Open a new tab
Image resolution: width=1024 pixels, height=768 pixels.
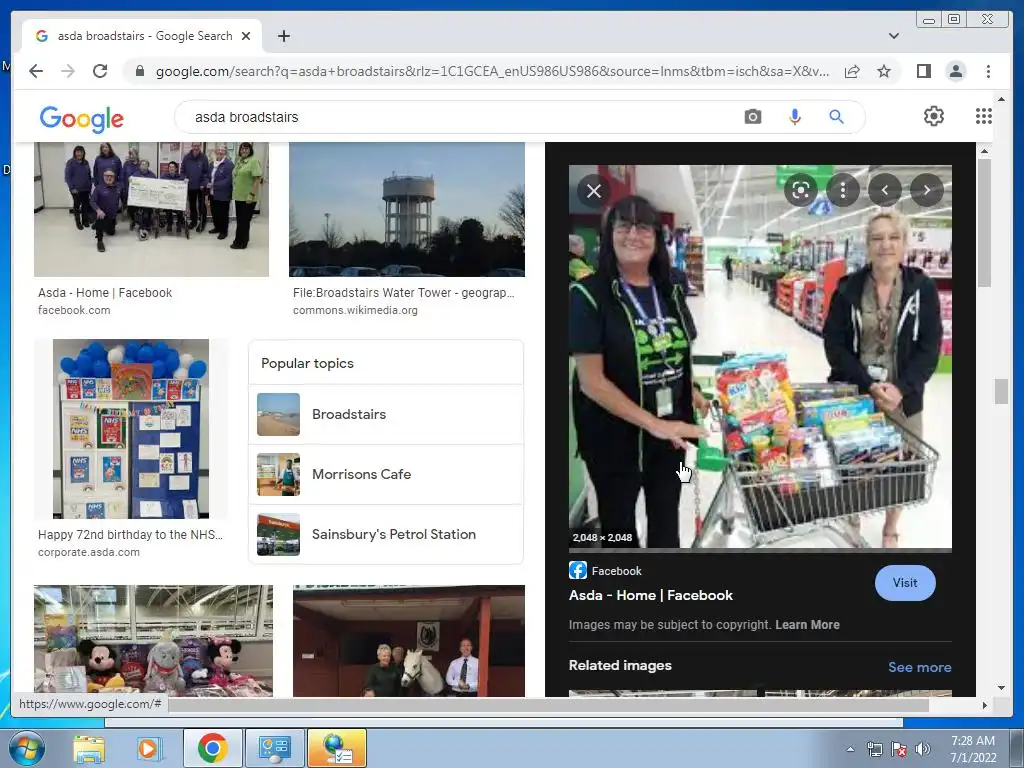coord(283,36)
